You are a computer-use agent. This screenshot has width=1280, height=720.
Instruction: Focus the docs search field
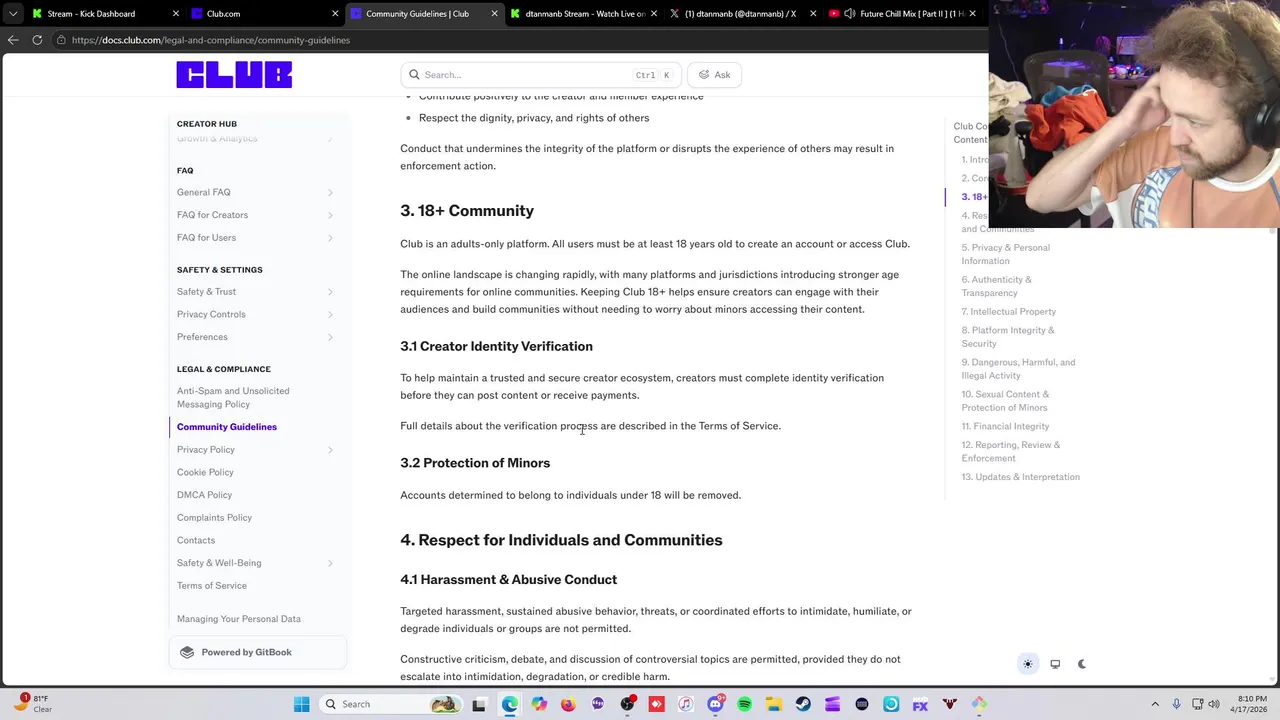(541, 75)
